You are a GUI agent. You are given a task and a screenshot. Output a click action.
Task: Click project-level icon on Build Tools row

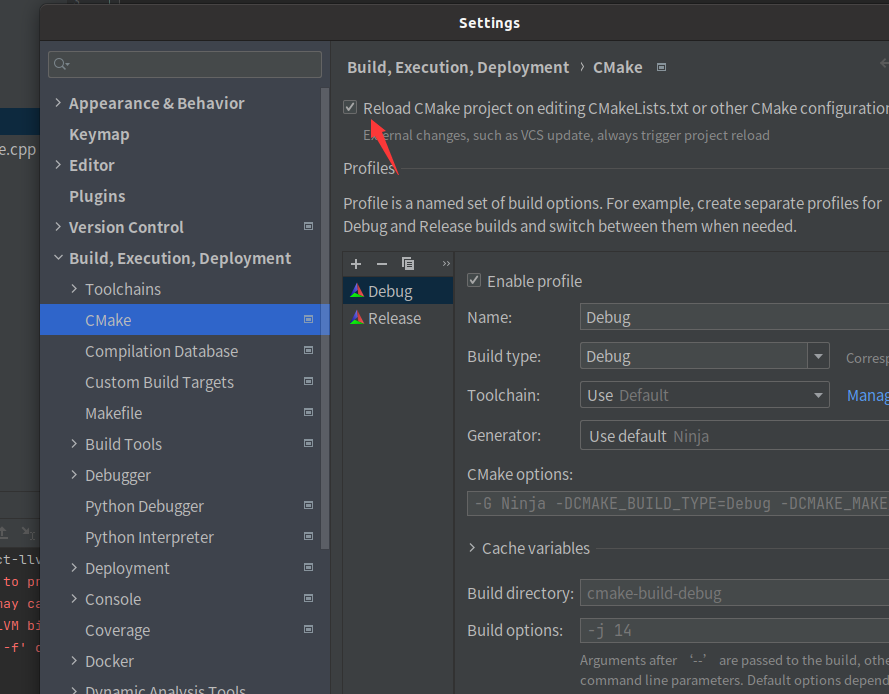coord(308,443)
